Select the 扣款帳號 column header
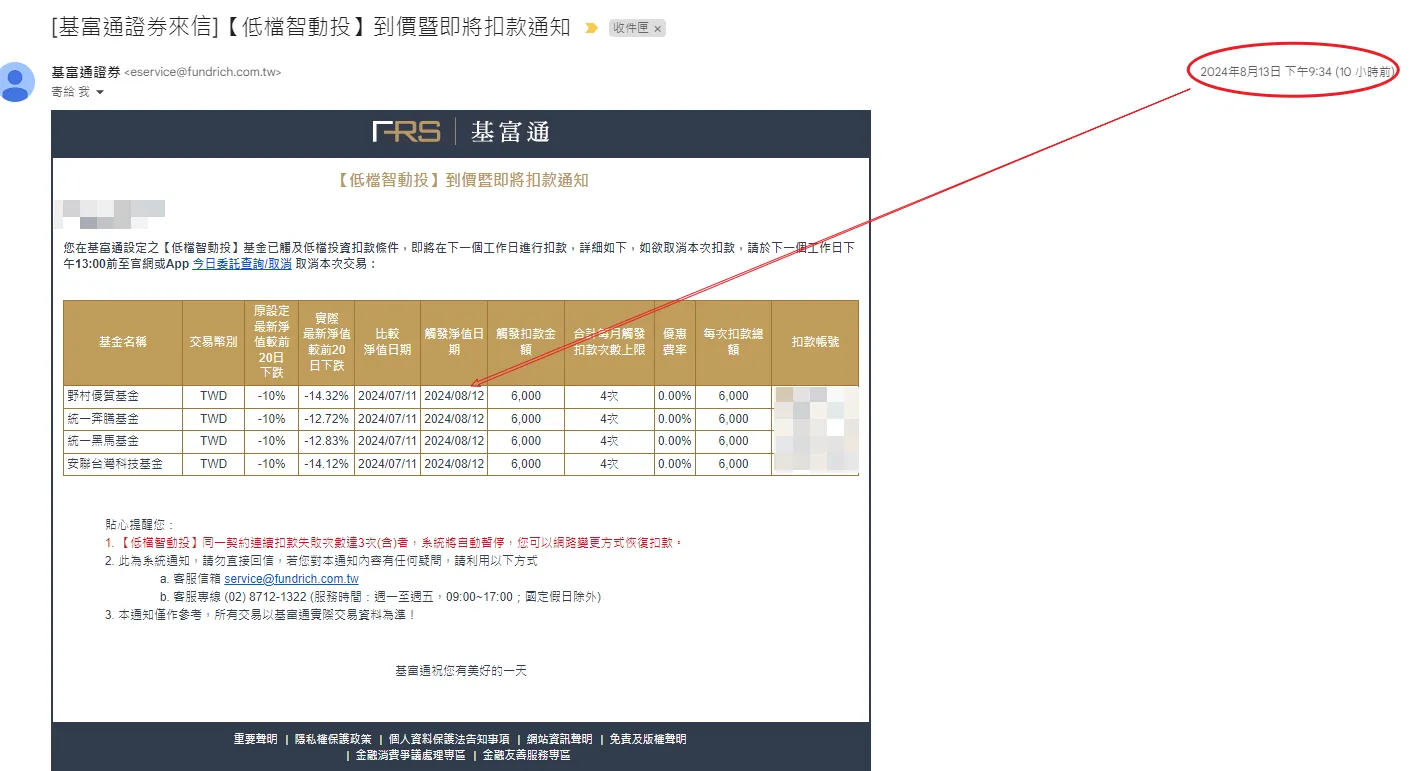The width and height of the screenshot is (1414, 771). coord(815,342)
